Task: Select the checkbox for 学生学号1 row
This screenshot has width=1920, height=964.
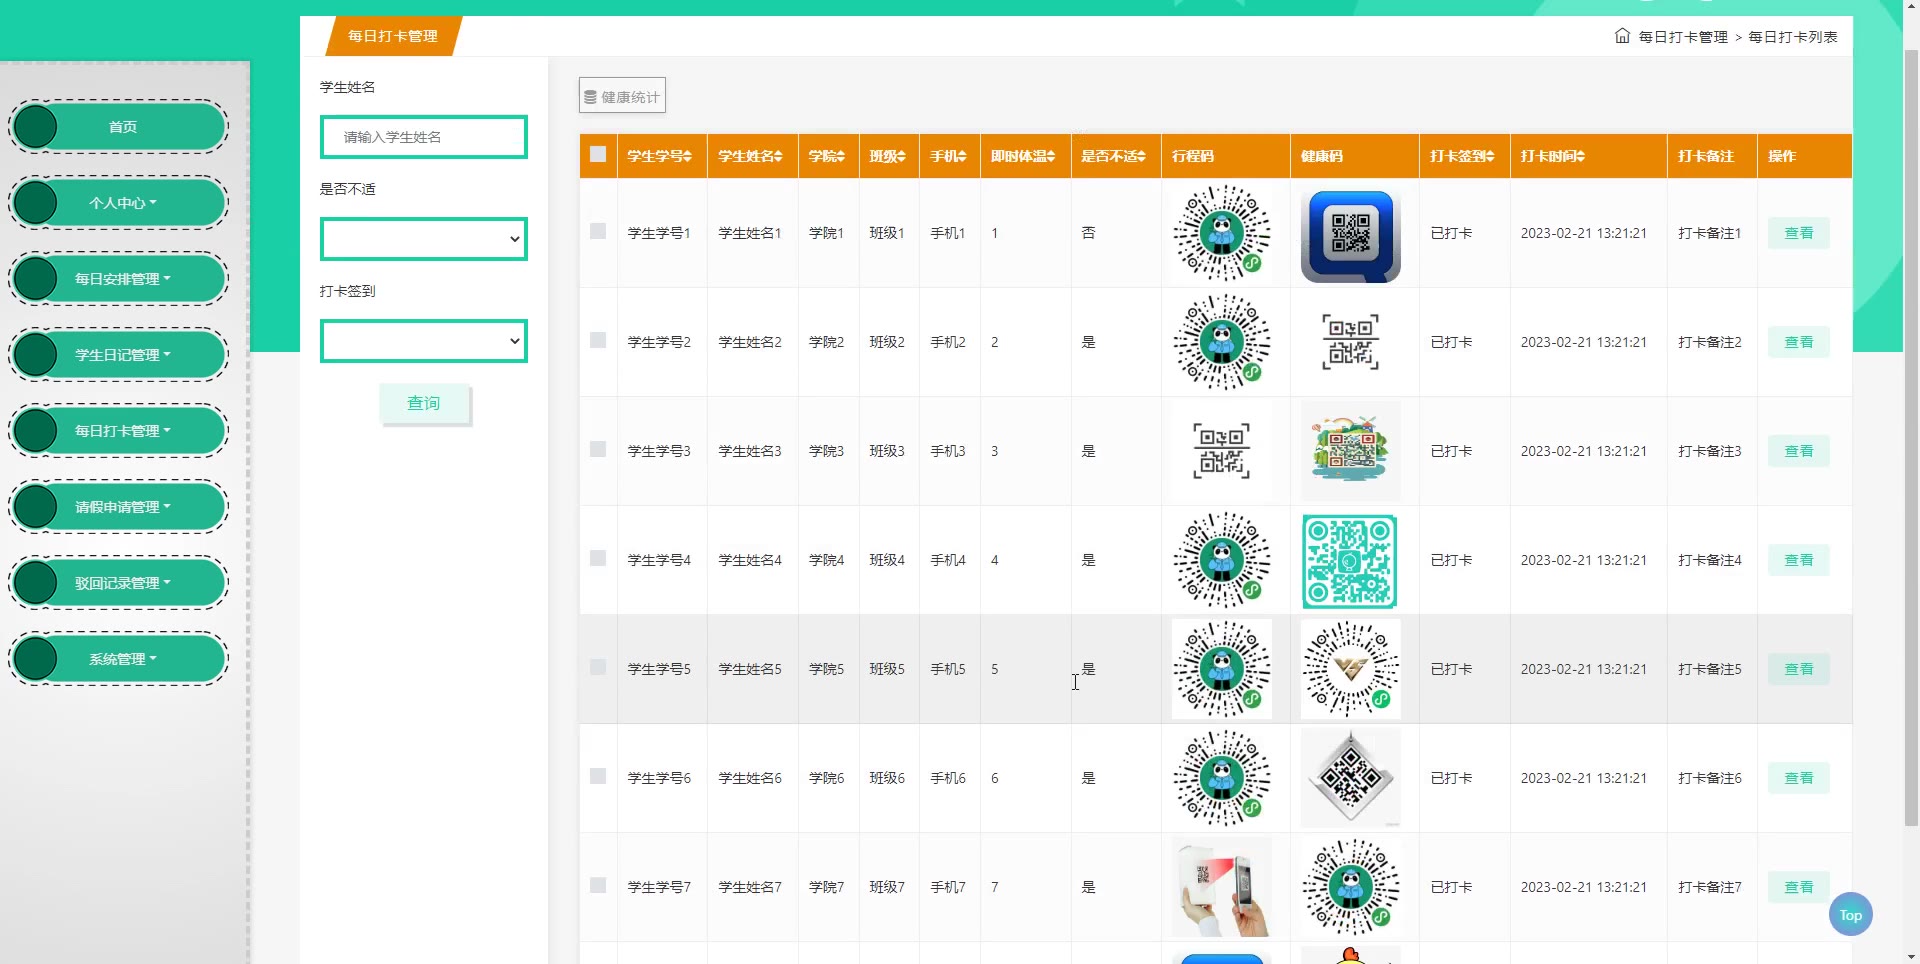Action: 598,231
